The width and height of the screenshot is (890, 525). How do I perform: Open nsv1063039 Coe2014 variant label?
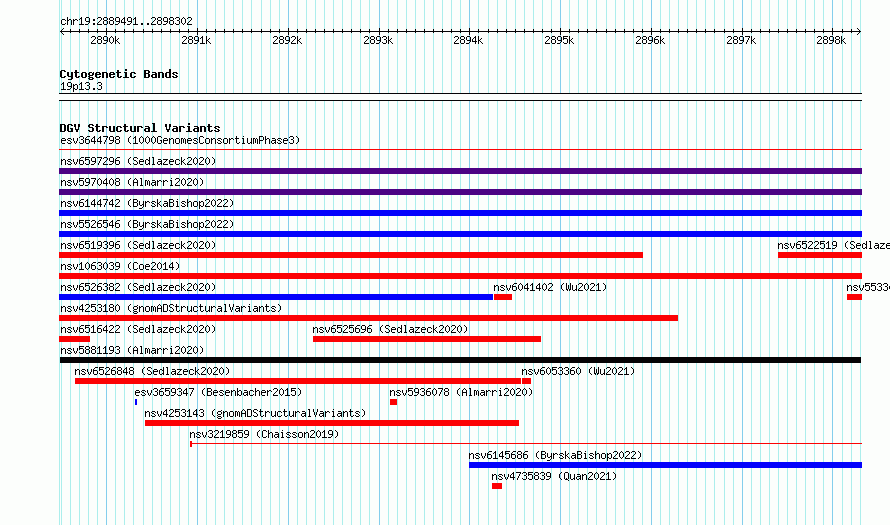[x=120, y=266]
